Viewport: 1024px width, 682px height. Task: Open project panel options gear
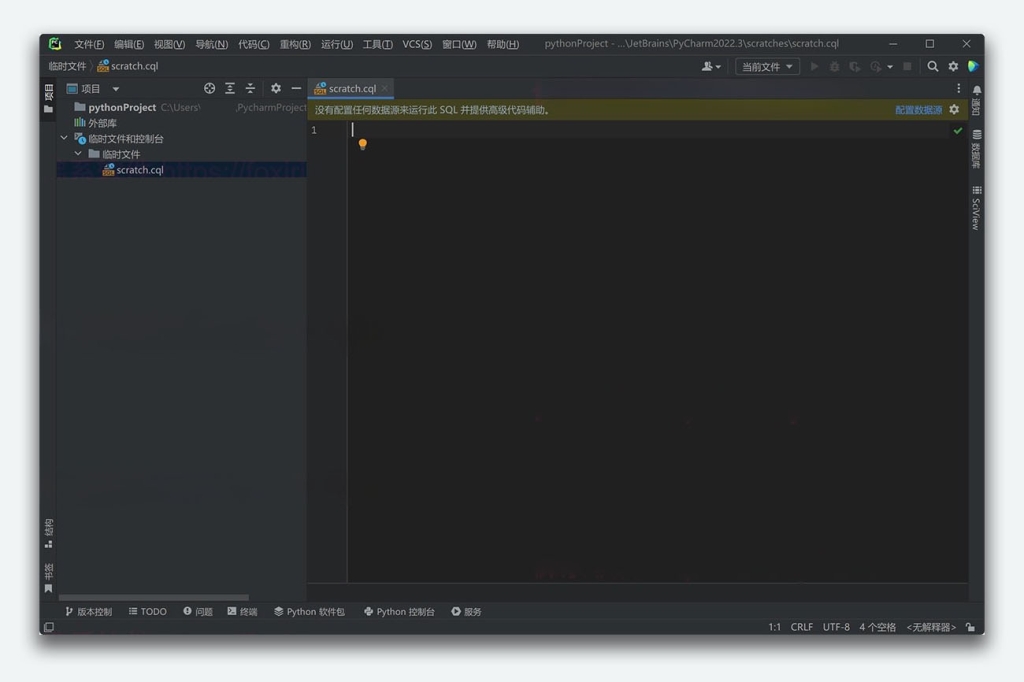(x=276, y=88)
